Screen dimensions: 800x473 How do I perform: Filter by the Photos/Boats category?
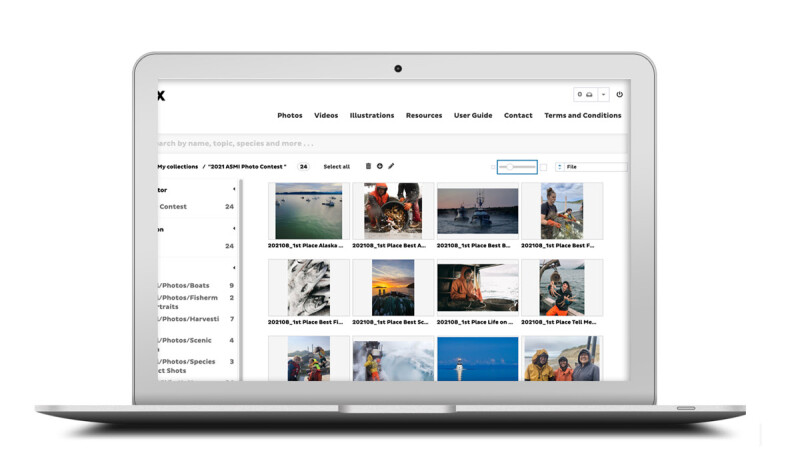[186, 286]
